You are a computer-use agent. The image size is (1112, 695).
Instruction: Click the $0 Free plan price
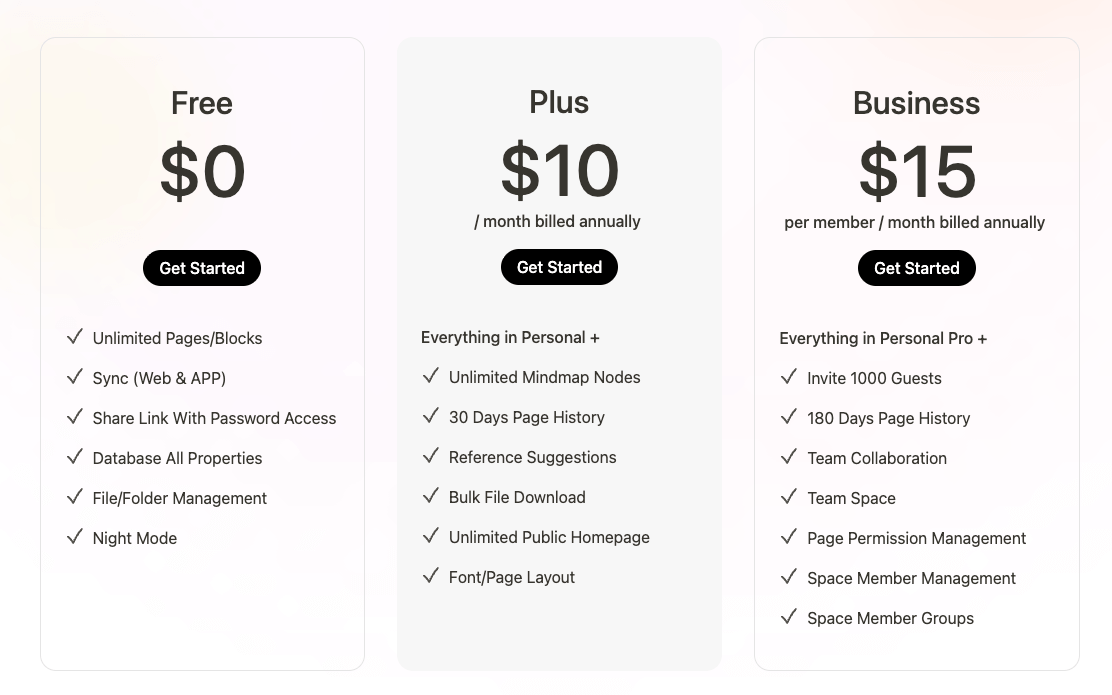[202, 171]
